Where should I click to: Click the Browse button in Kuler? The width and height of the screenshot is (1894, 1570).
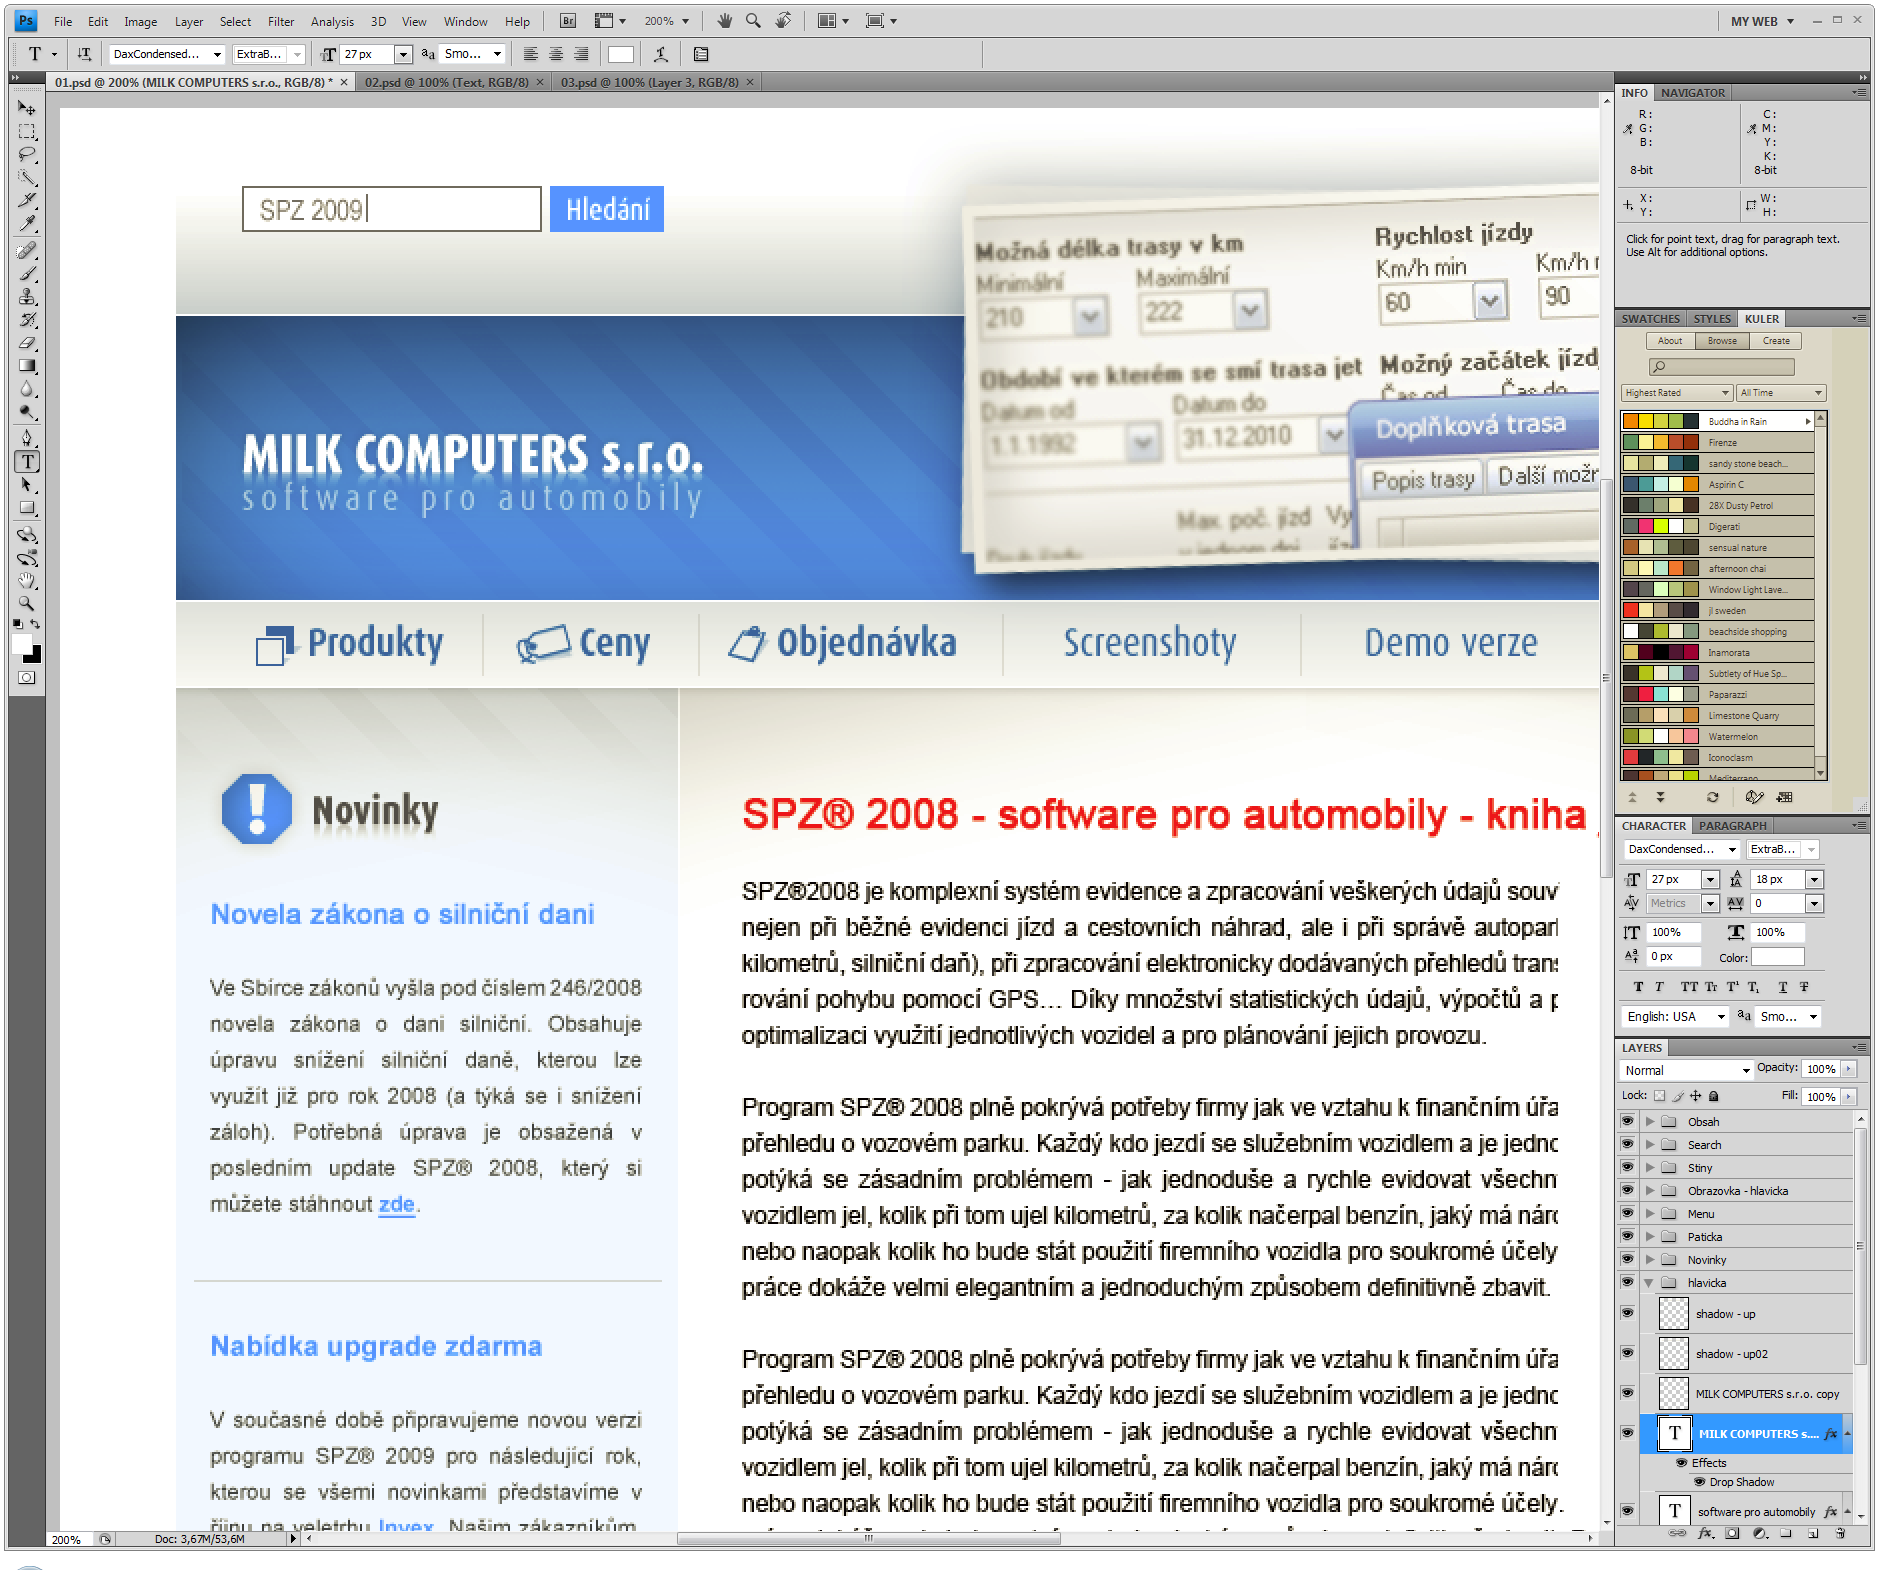1722,341
